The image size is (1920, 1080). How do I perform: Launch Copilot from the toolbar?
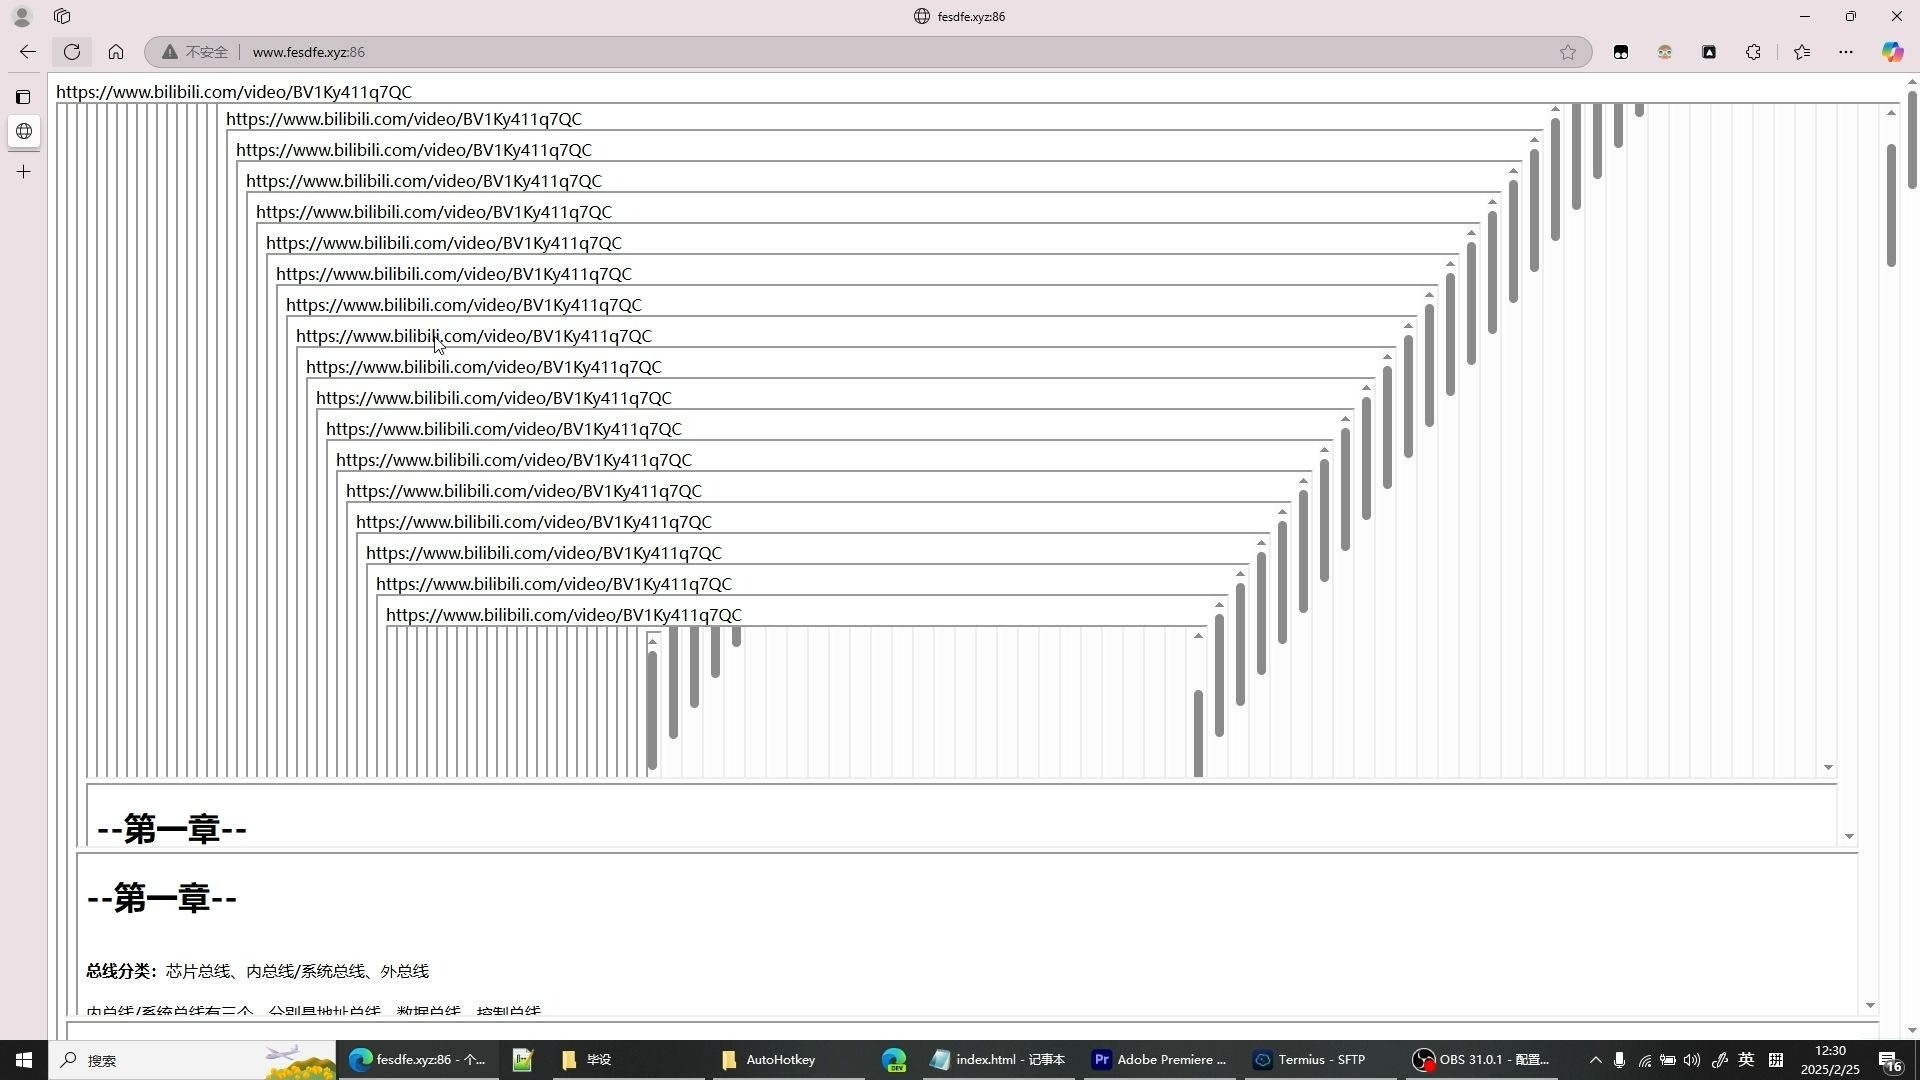click(1892, 52)
